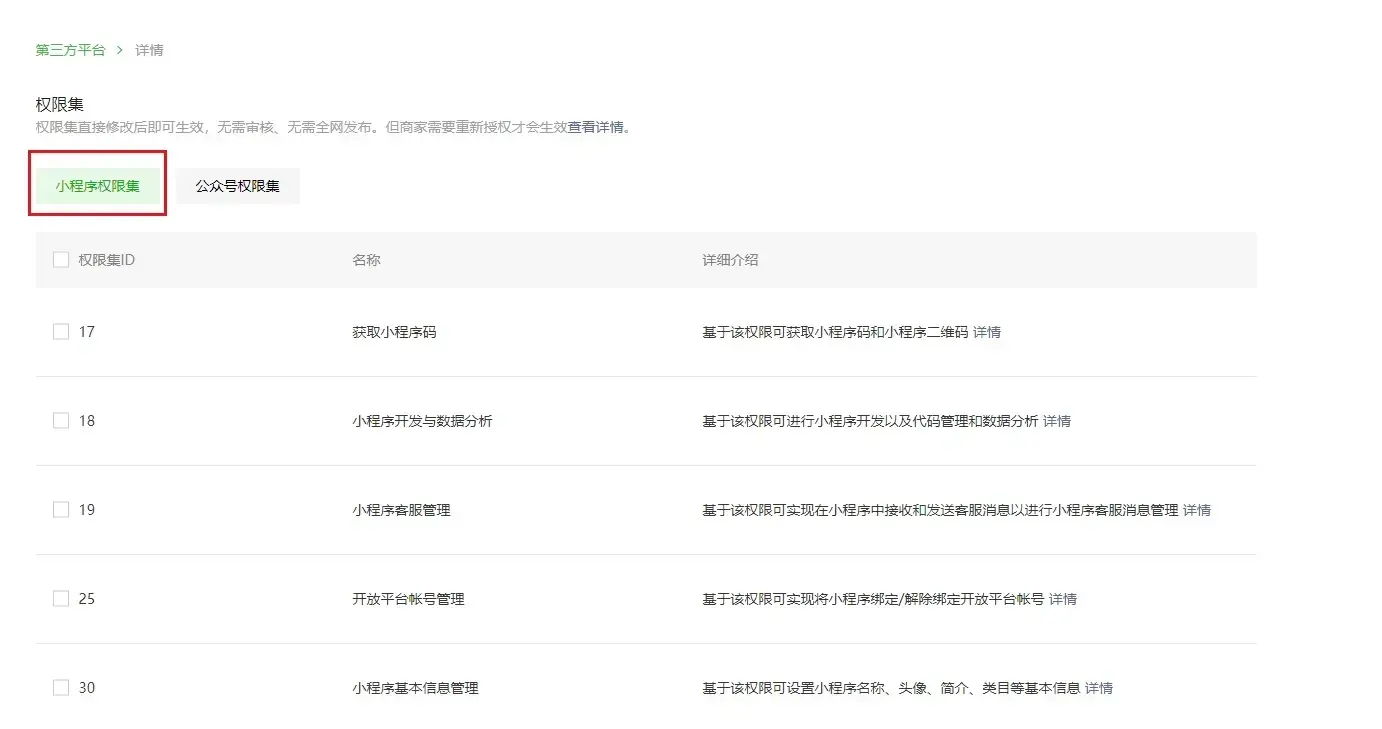
Task: Click the 名称 column header
Action: pyautogui.click(x=366, y=260)
